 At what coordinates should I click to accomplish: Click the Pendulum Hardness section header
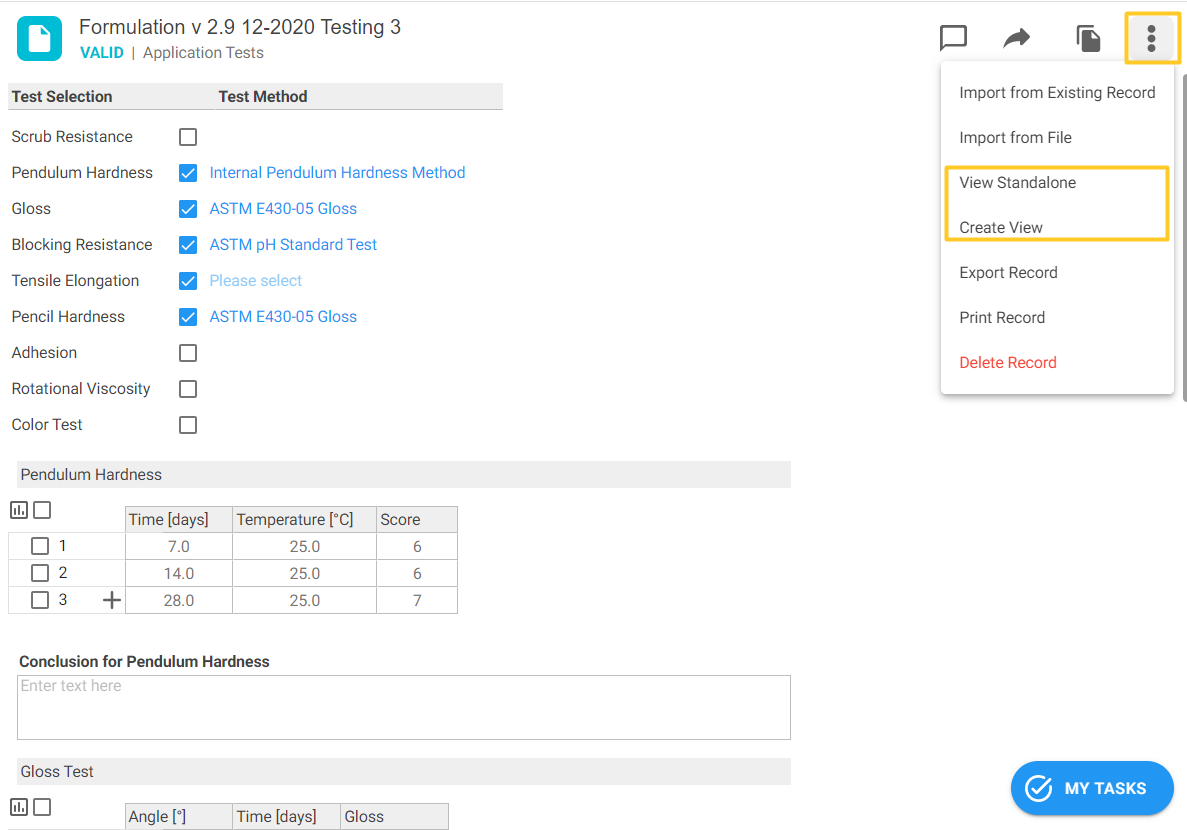point(403,475)
